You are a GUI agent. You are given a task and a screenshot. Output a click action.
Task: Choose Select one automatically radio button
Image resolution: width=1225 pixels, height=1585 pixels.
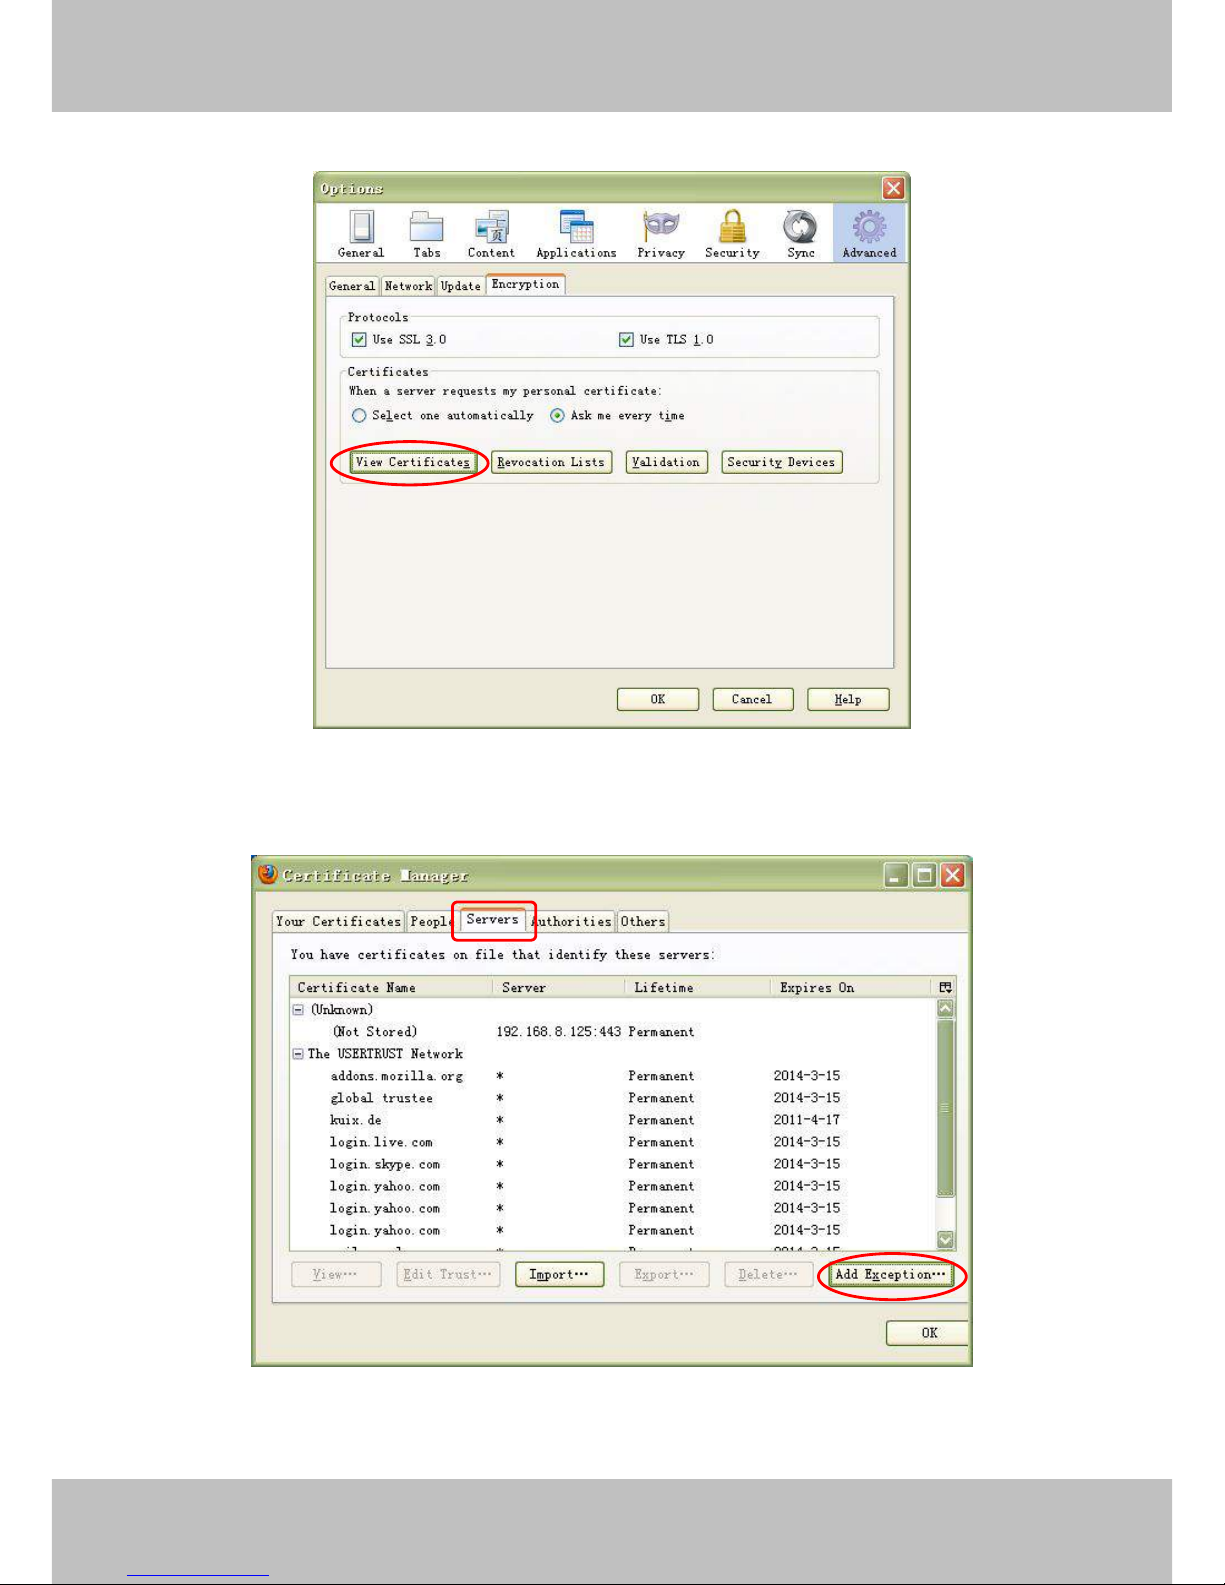tap(359, 416)
